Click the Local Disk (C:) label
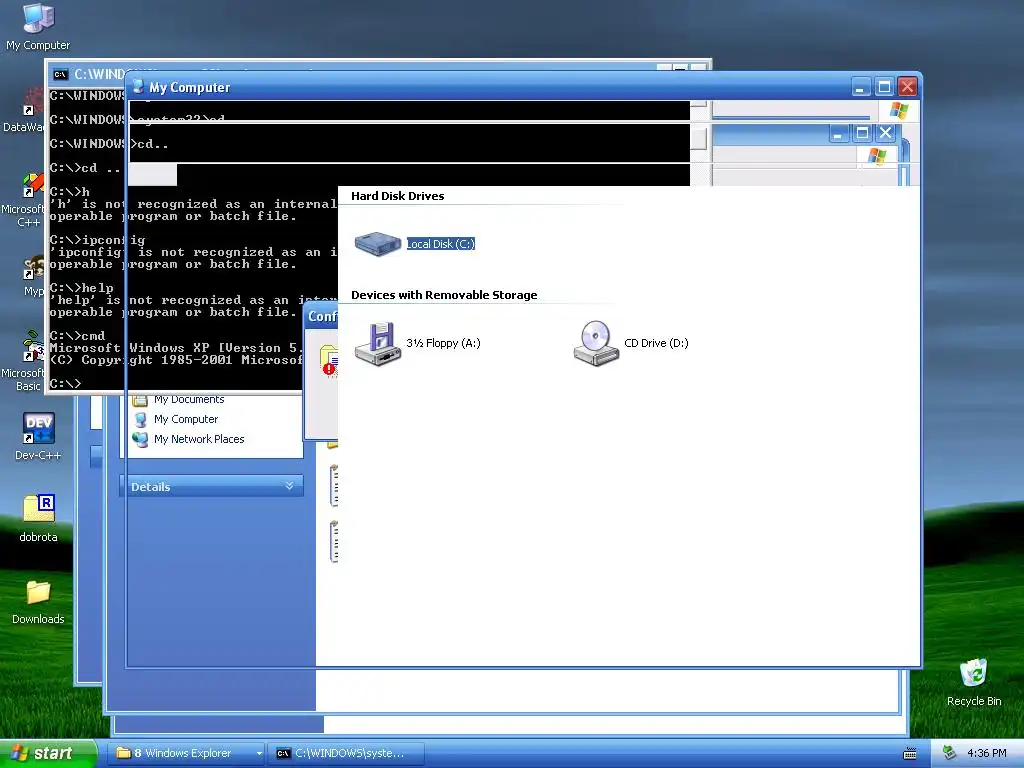Image resolution: width=1024 pixels, height=768 pixels. [441, 244]
